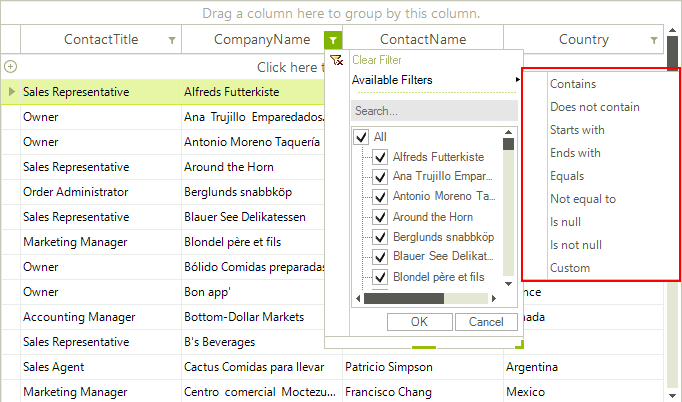The width and height of the screenshot is (682, 402).
Task: Confirm filter with OK button
Action: [419, 322]
